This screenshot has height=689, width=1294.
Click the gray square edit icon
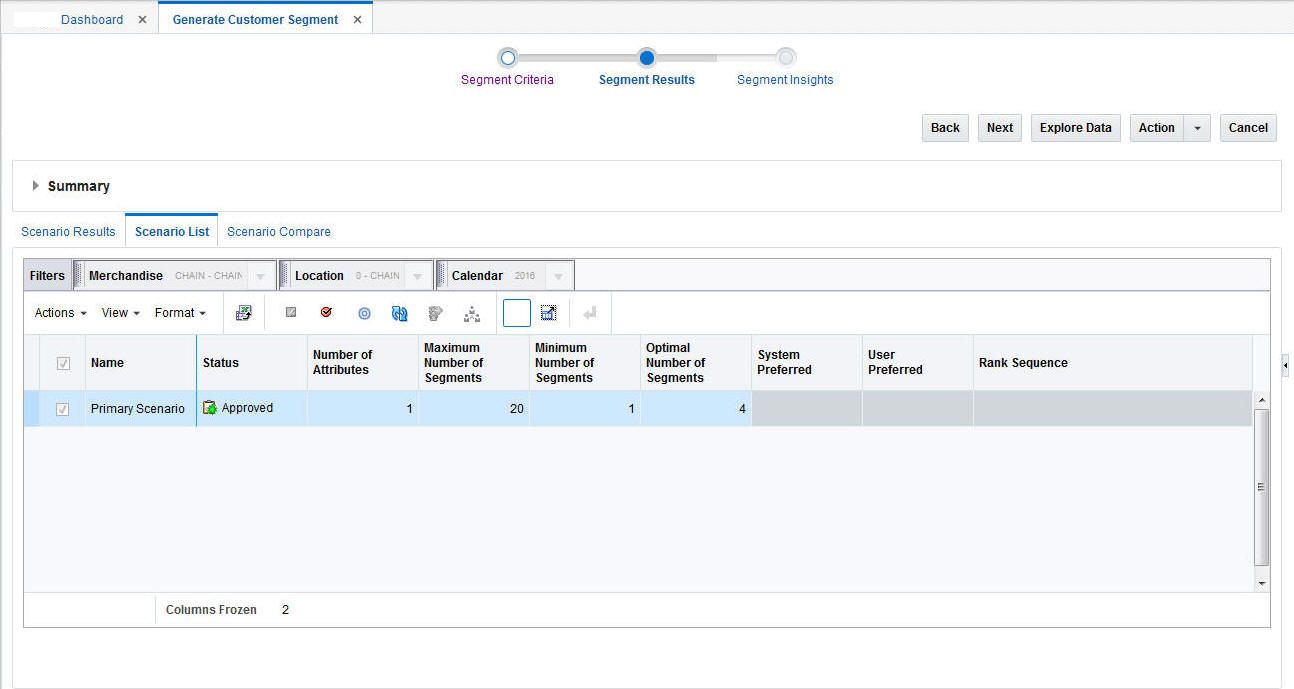pyautogui.click(x=291, y=313)
